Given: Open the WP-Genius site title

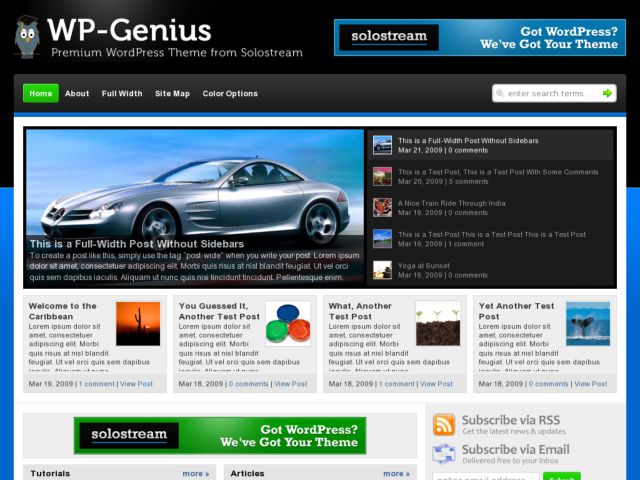Looking at the screenshot, I should tap(129, 30).
